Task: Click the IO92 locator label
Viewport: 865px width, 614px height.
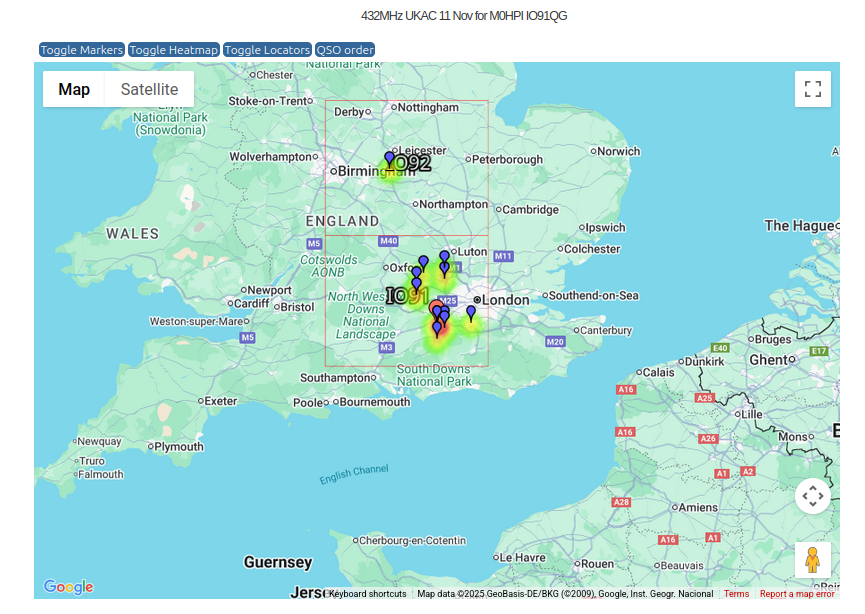Action: click(410, 164)
